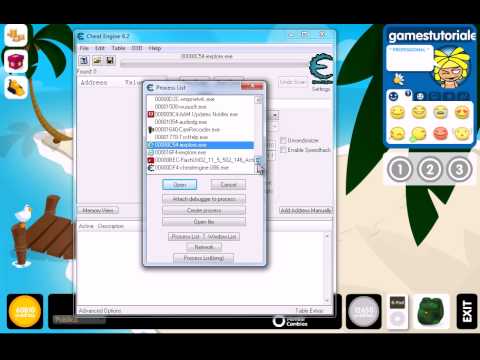Click the Network button

coord(204,247)
